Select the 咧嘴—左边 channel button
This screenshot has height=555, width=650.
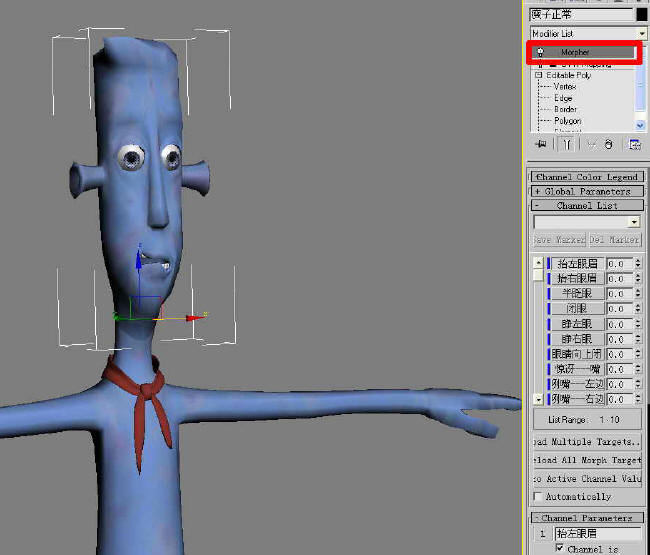577,384
